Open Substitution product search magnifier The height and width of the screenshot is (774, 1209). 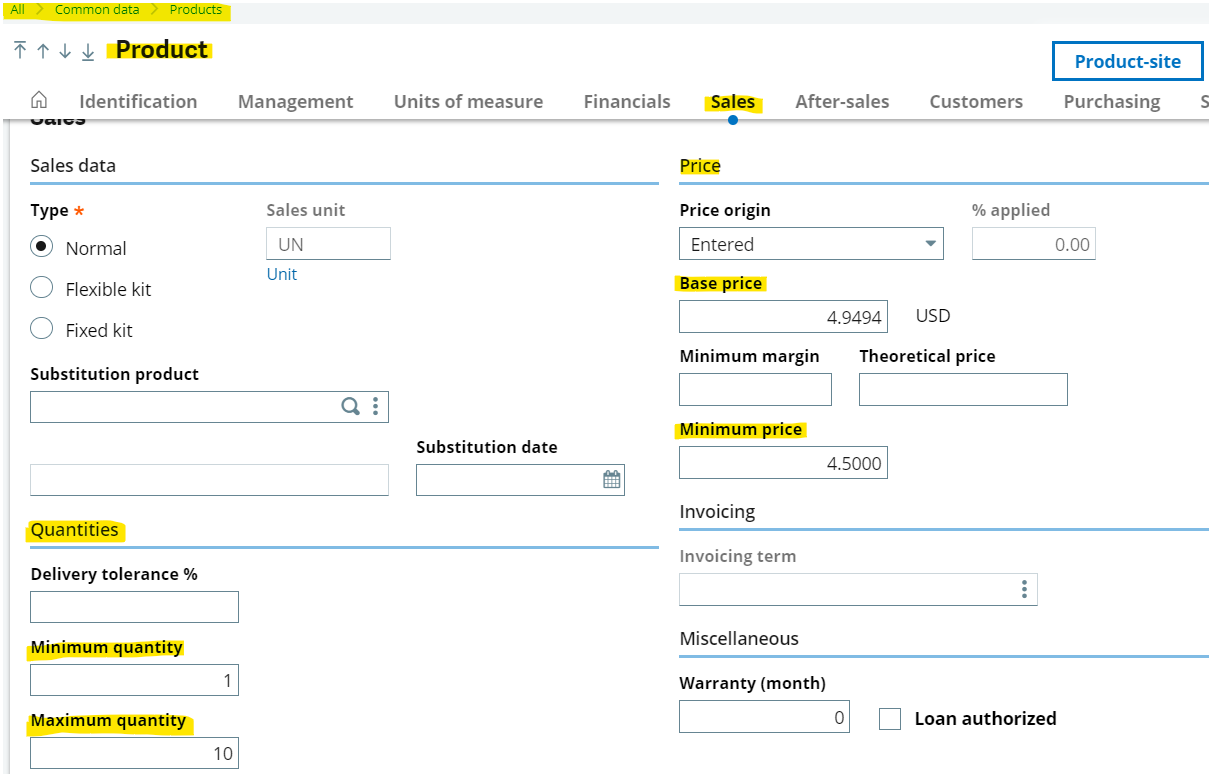(x=350, y=406)
